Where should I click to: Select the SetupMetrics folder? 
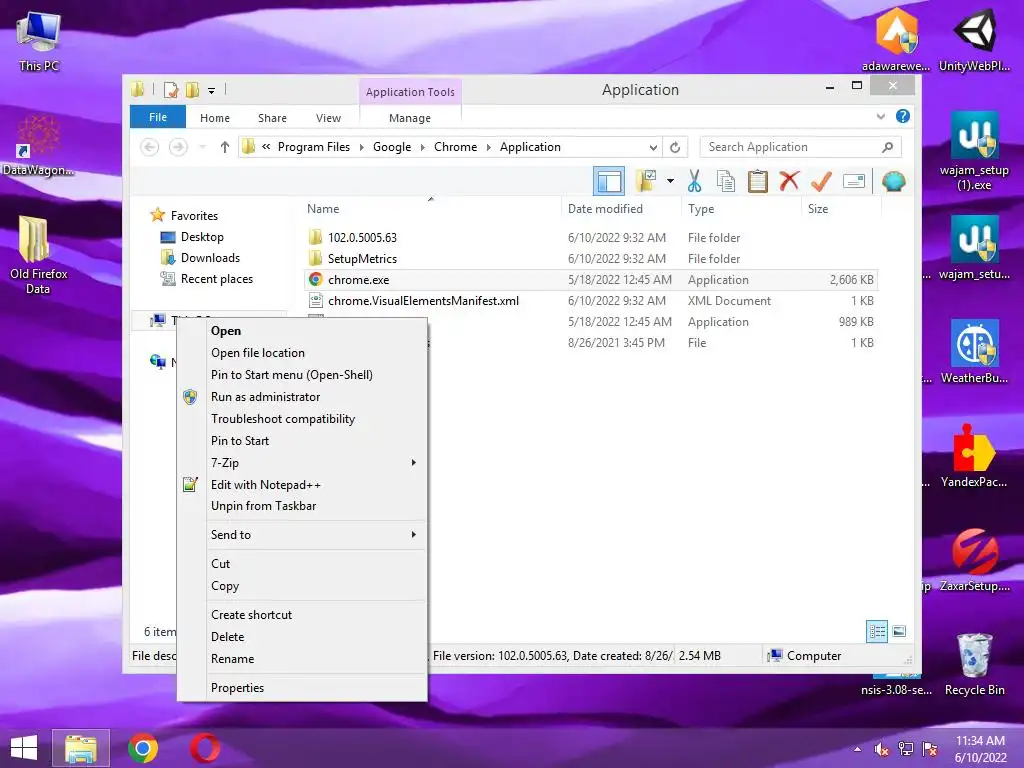(362, 259)
